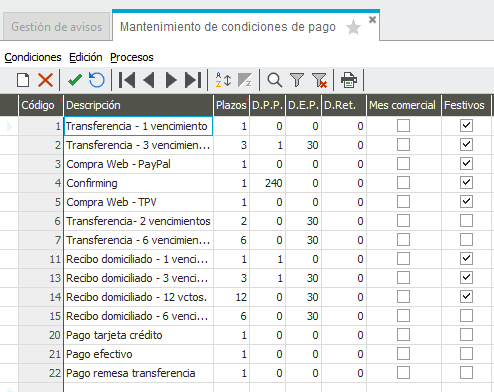Switch to the Gestión de avisos tab
494x392 pixels.
coord(57,27)
